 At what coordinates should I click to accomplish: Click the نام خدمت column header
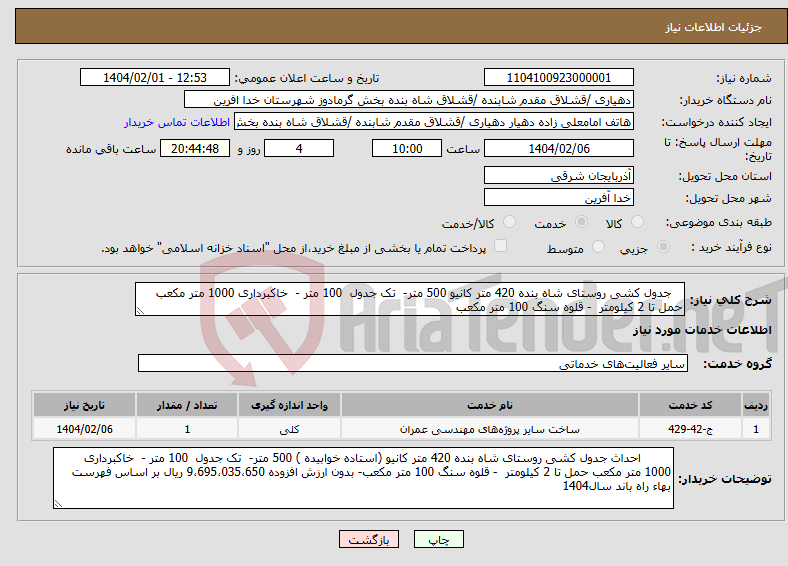(489, 405)
